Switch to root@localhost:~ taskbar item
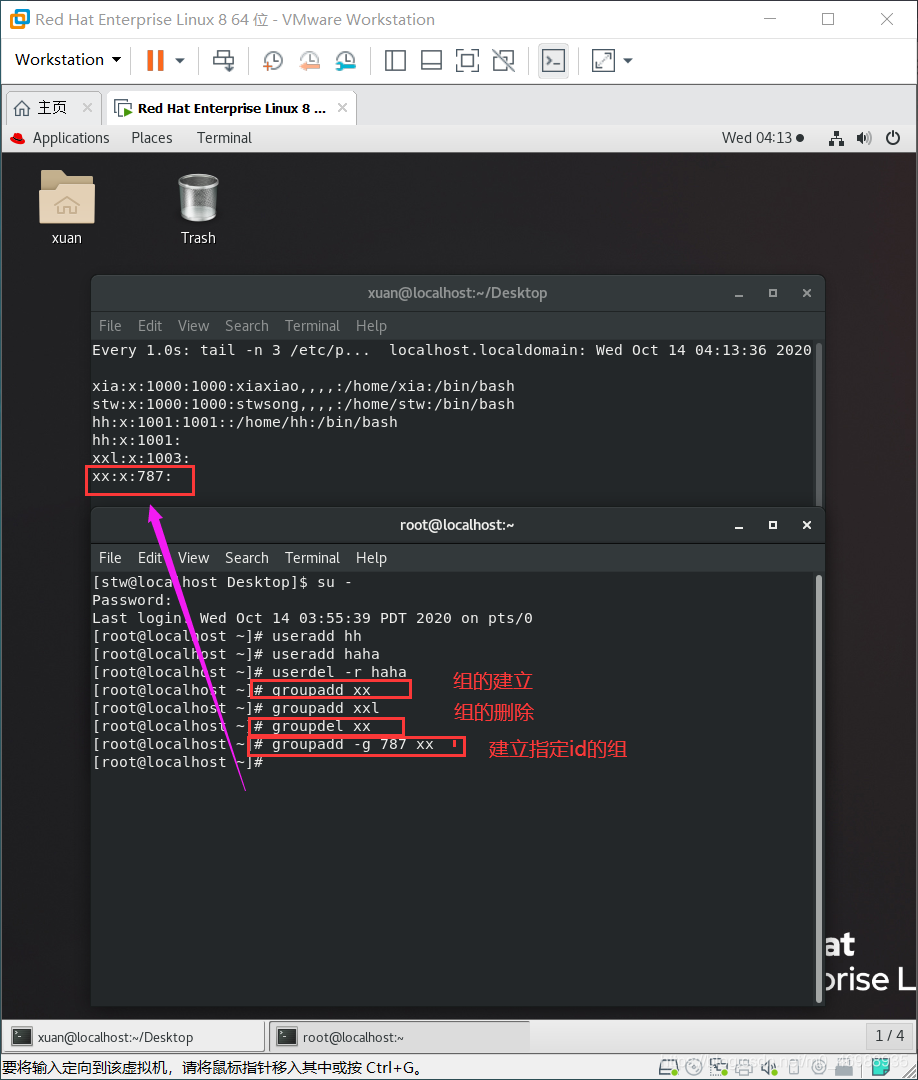Image resolution: width=918 pixels, height=1080 pixels. [x=399, y=1037]
